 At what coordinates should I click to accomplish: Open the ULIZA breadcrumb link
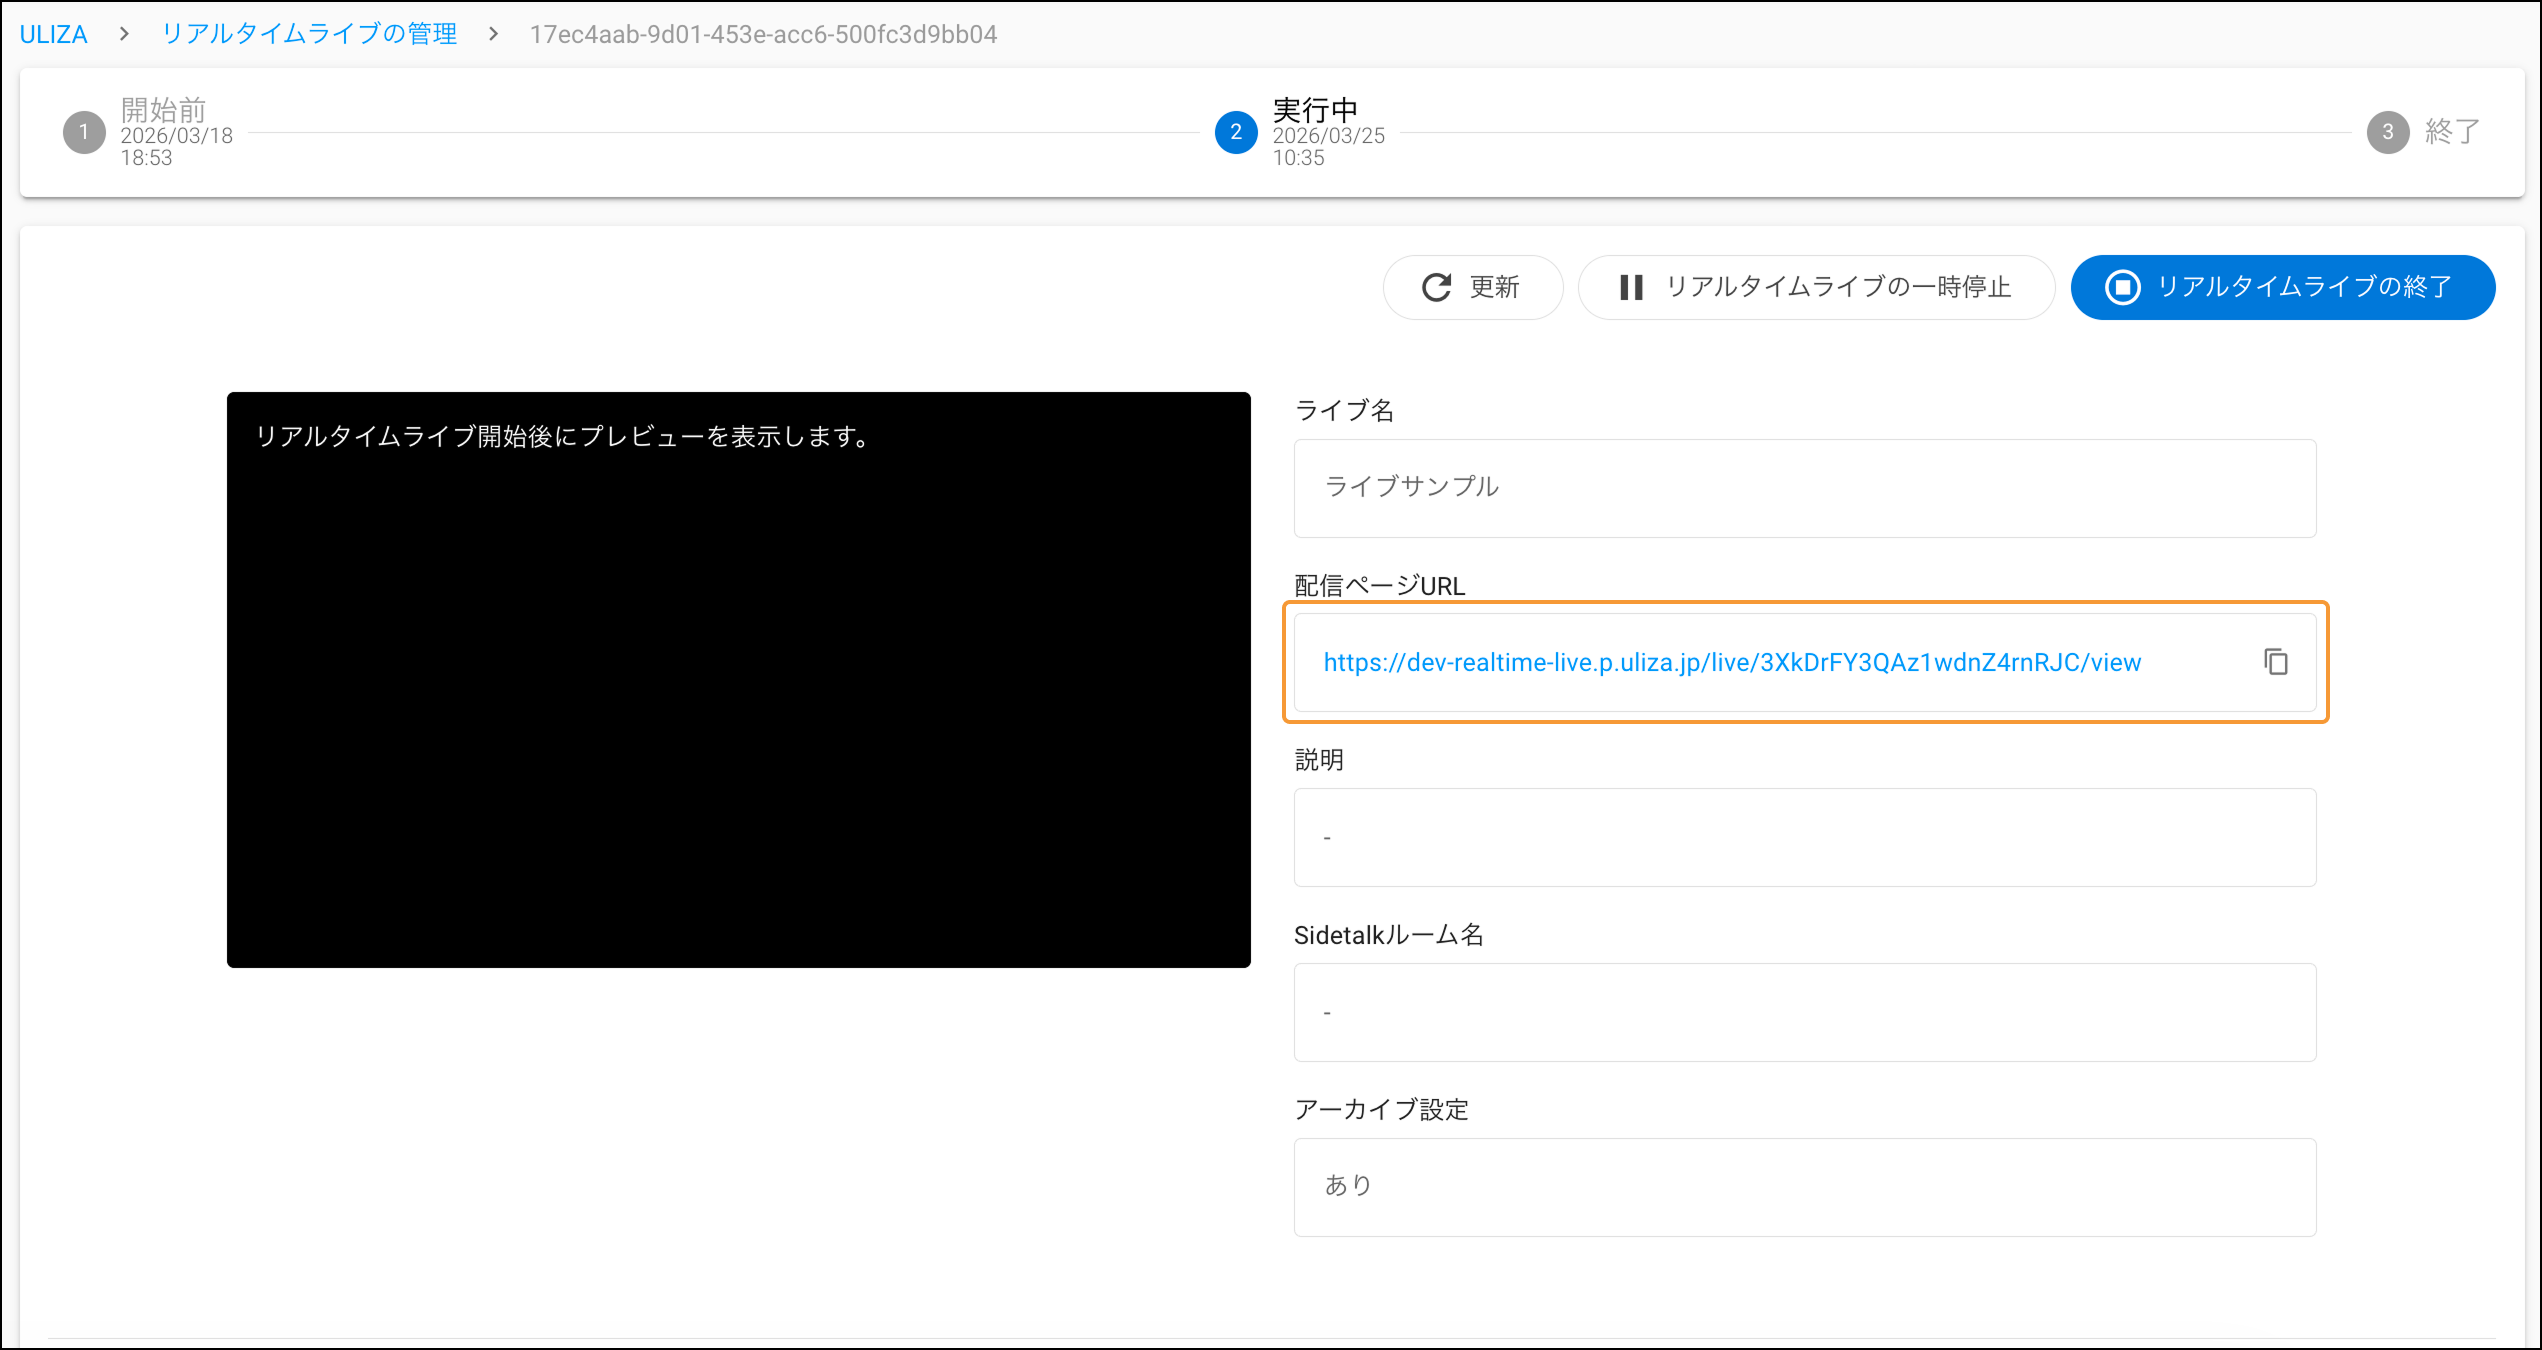[x=54, y=34]
